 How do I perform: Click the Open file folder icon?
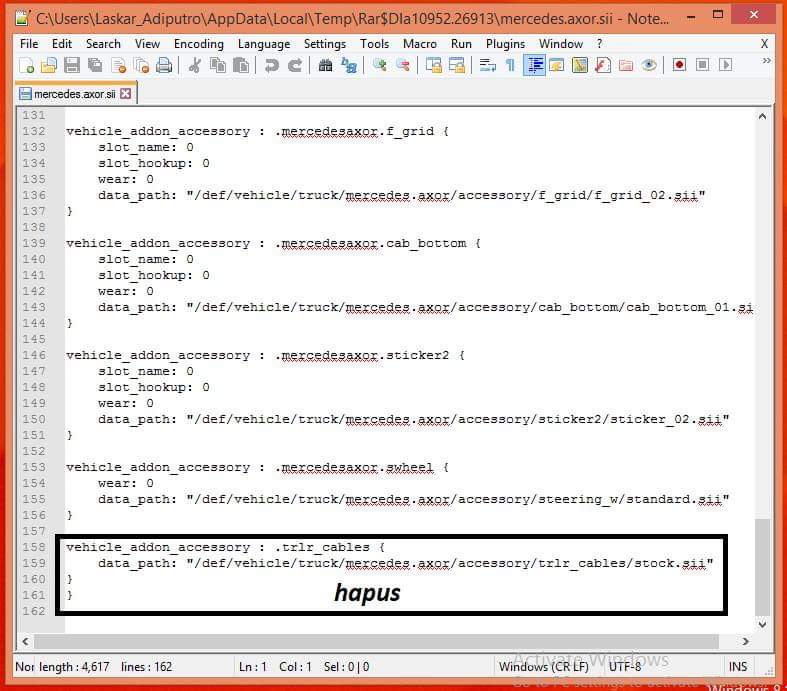pyautogui.click(x=49, y=65)
